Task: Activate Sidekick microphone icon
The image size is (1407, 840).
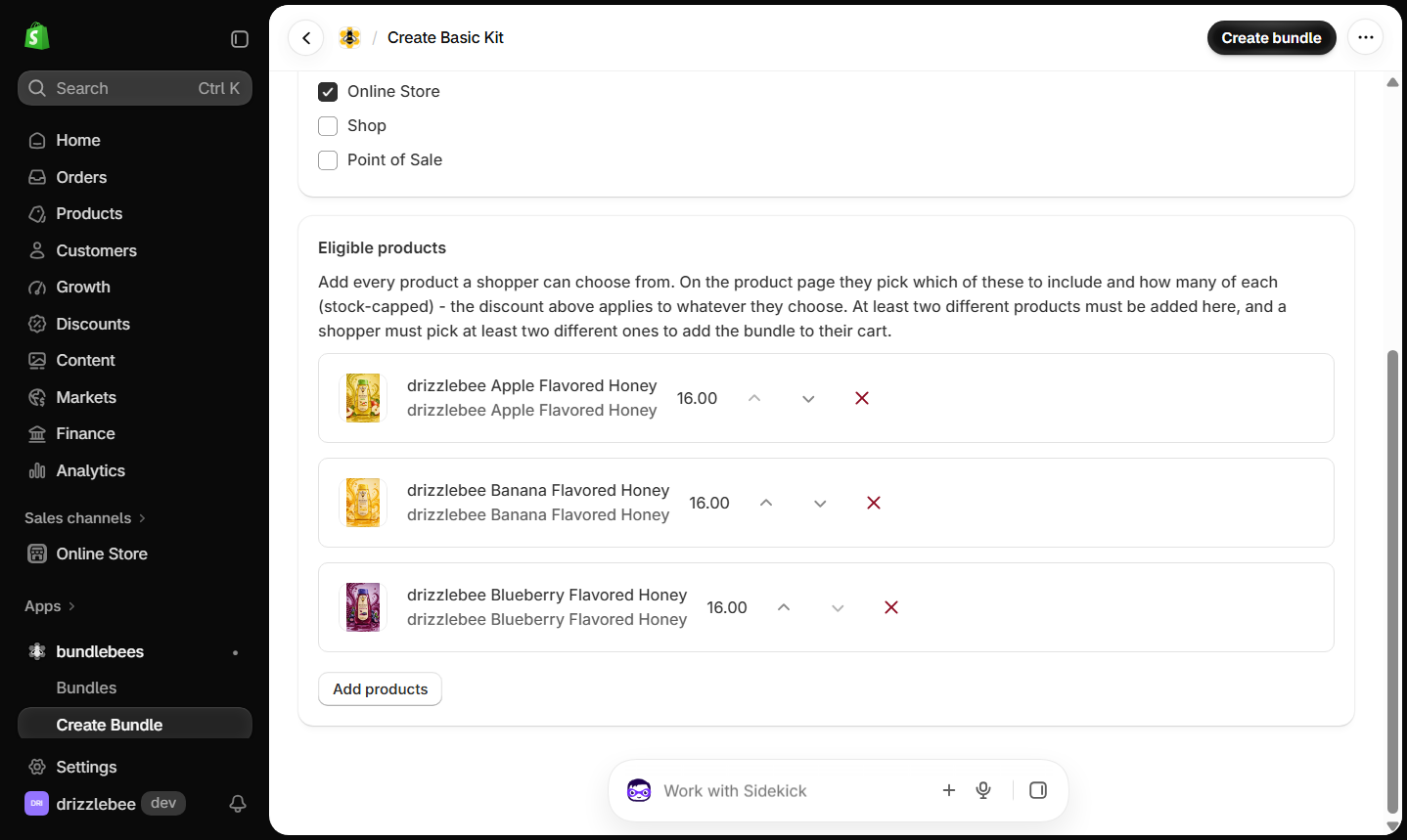Action: pyautogui.click(x=983, y=790)
